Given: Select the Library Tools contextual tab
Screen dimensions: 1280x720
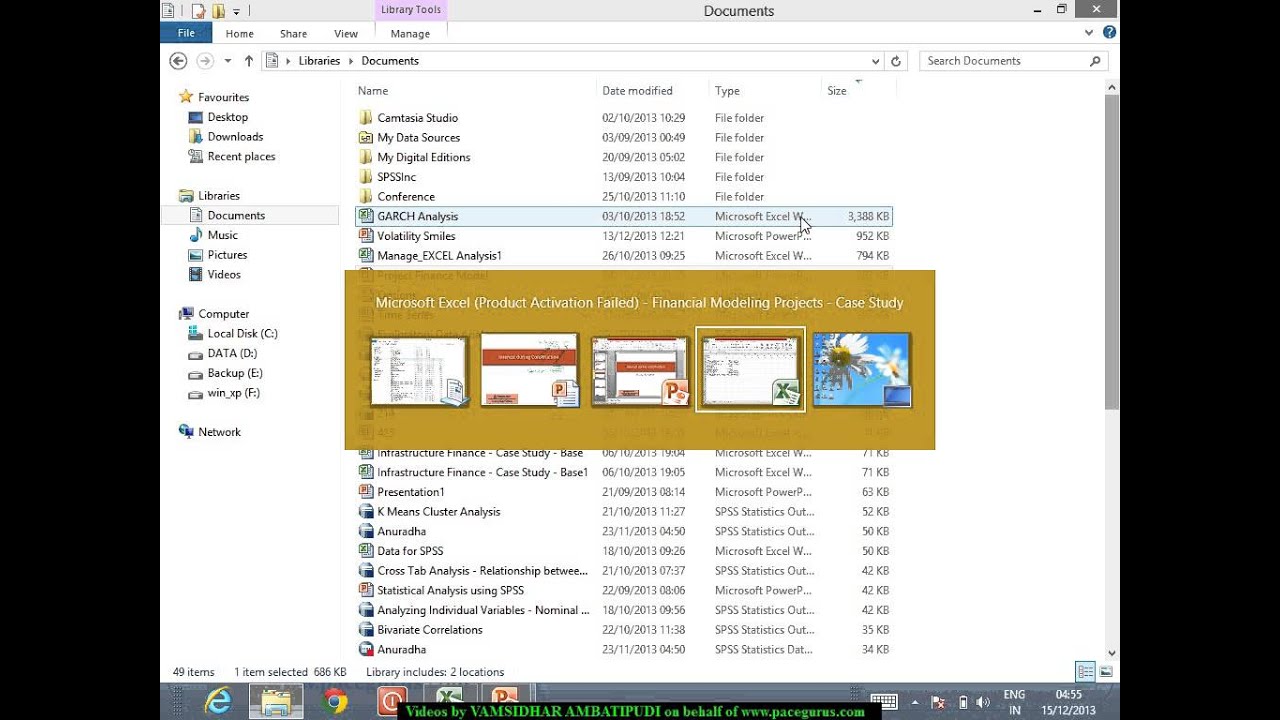Looking at the screenshot, I should [411, 10].
